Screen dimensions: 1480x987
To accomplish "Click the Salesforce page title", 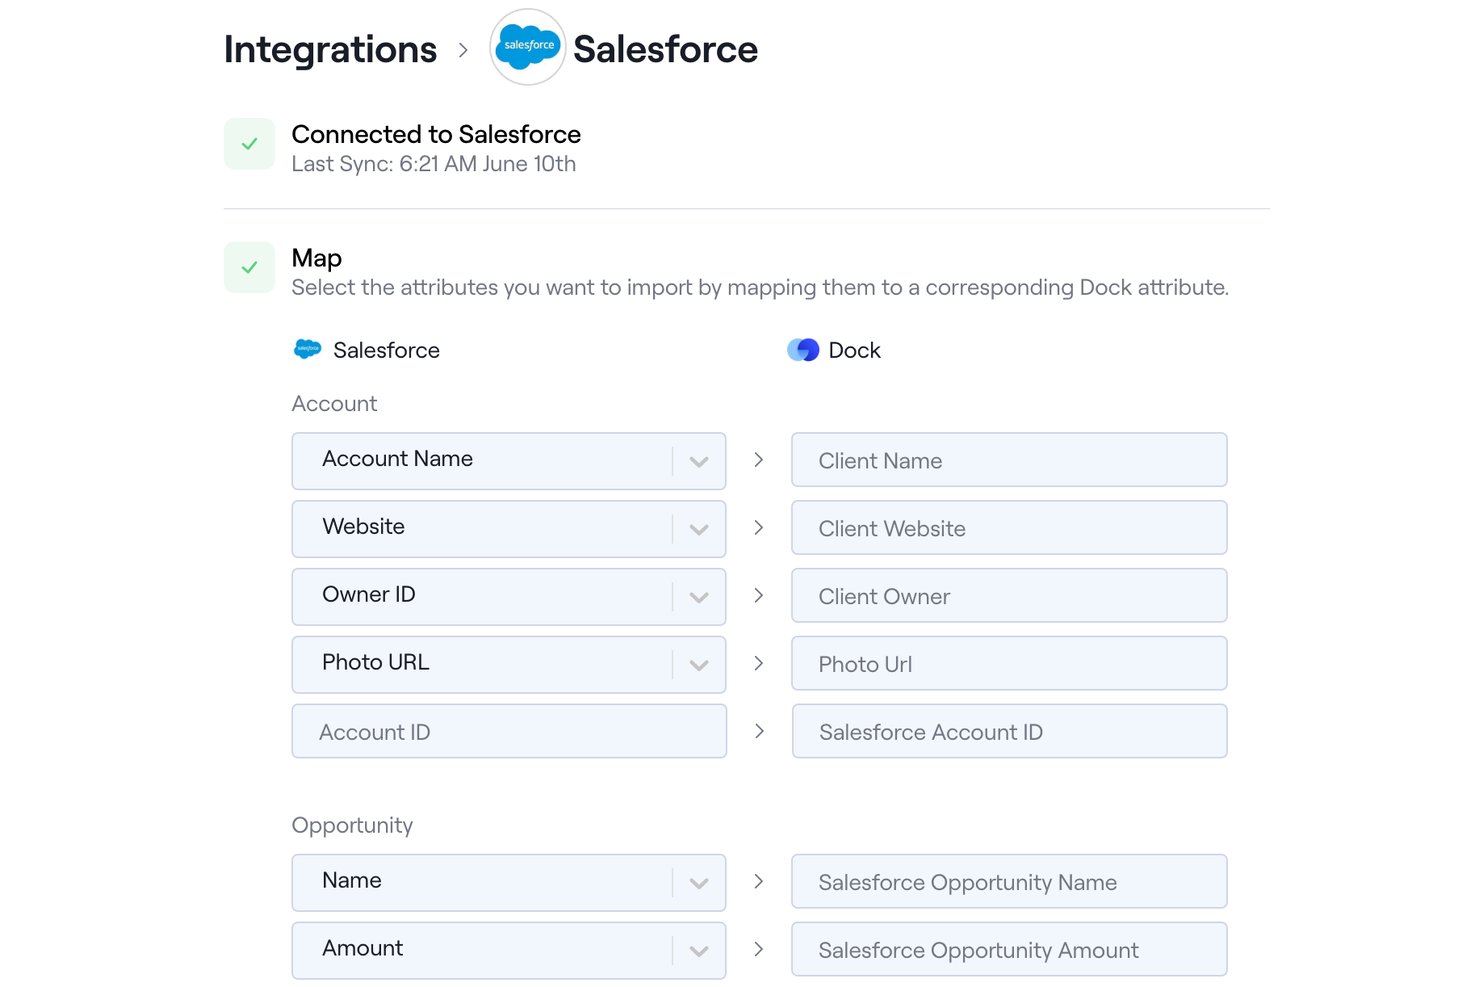I will pyautogui.click(x=665, y=49).
